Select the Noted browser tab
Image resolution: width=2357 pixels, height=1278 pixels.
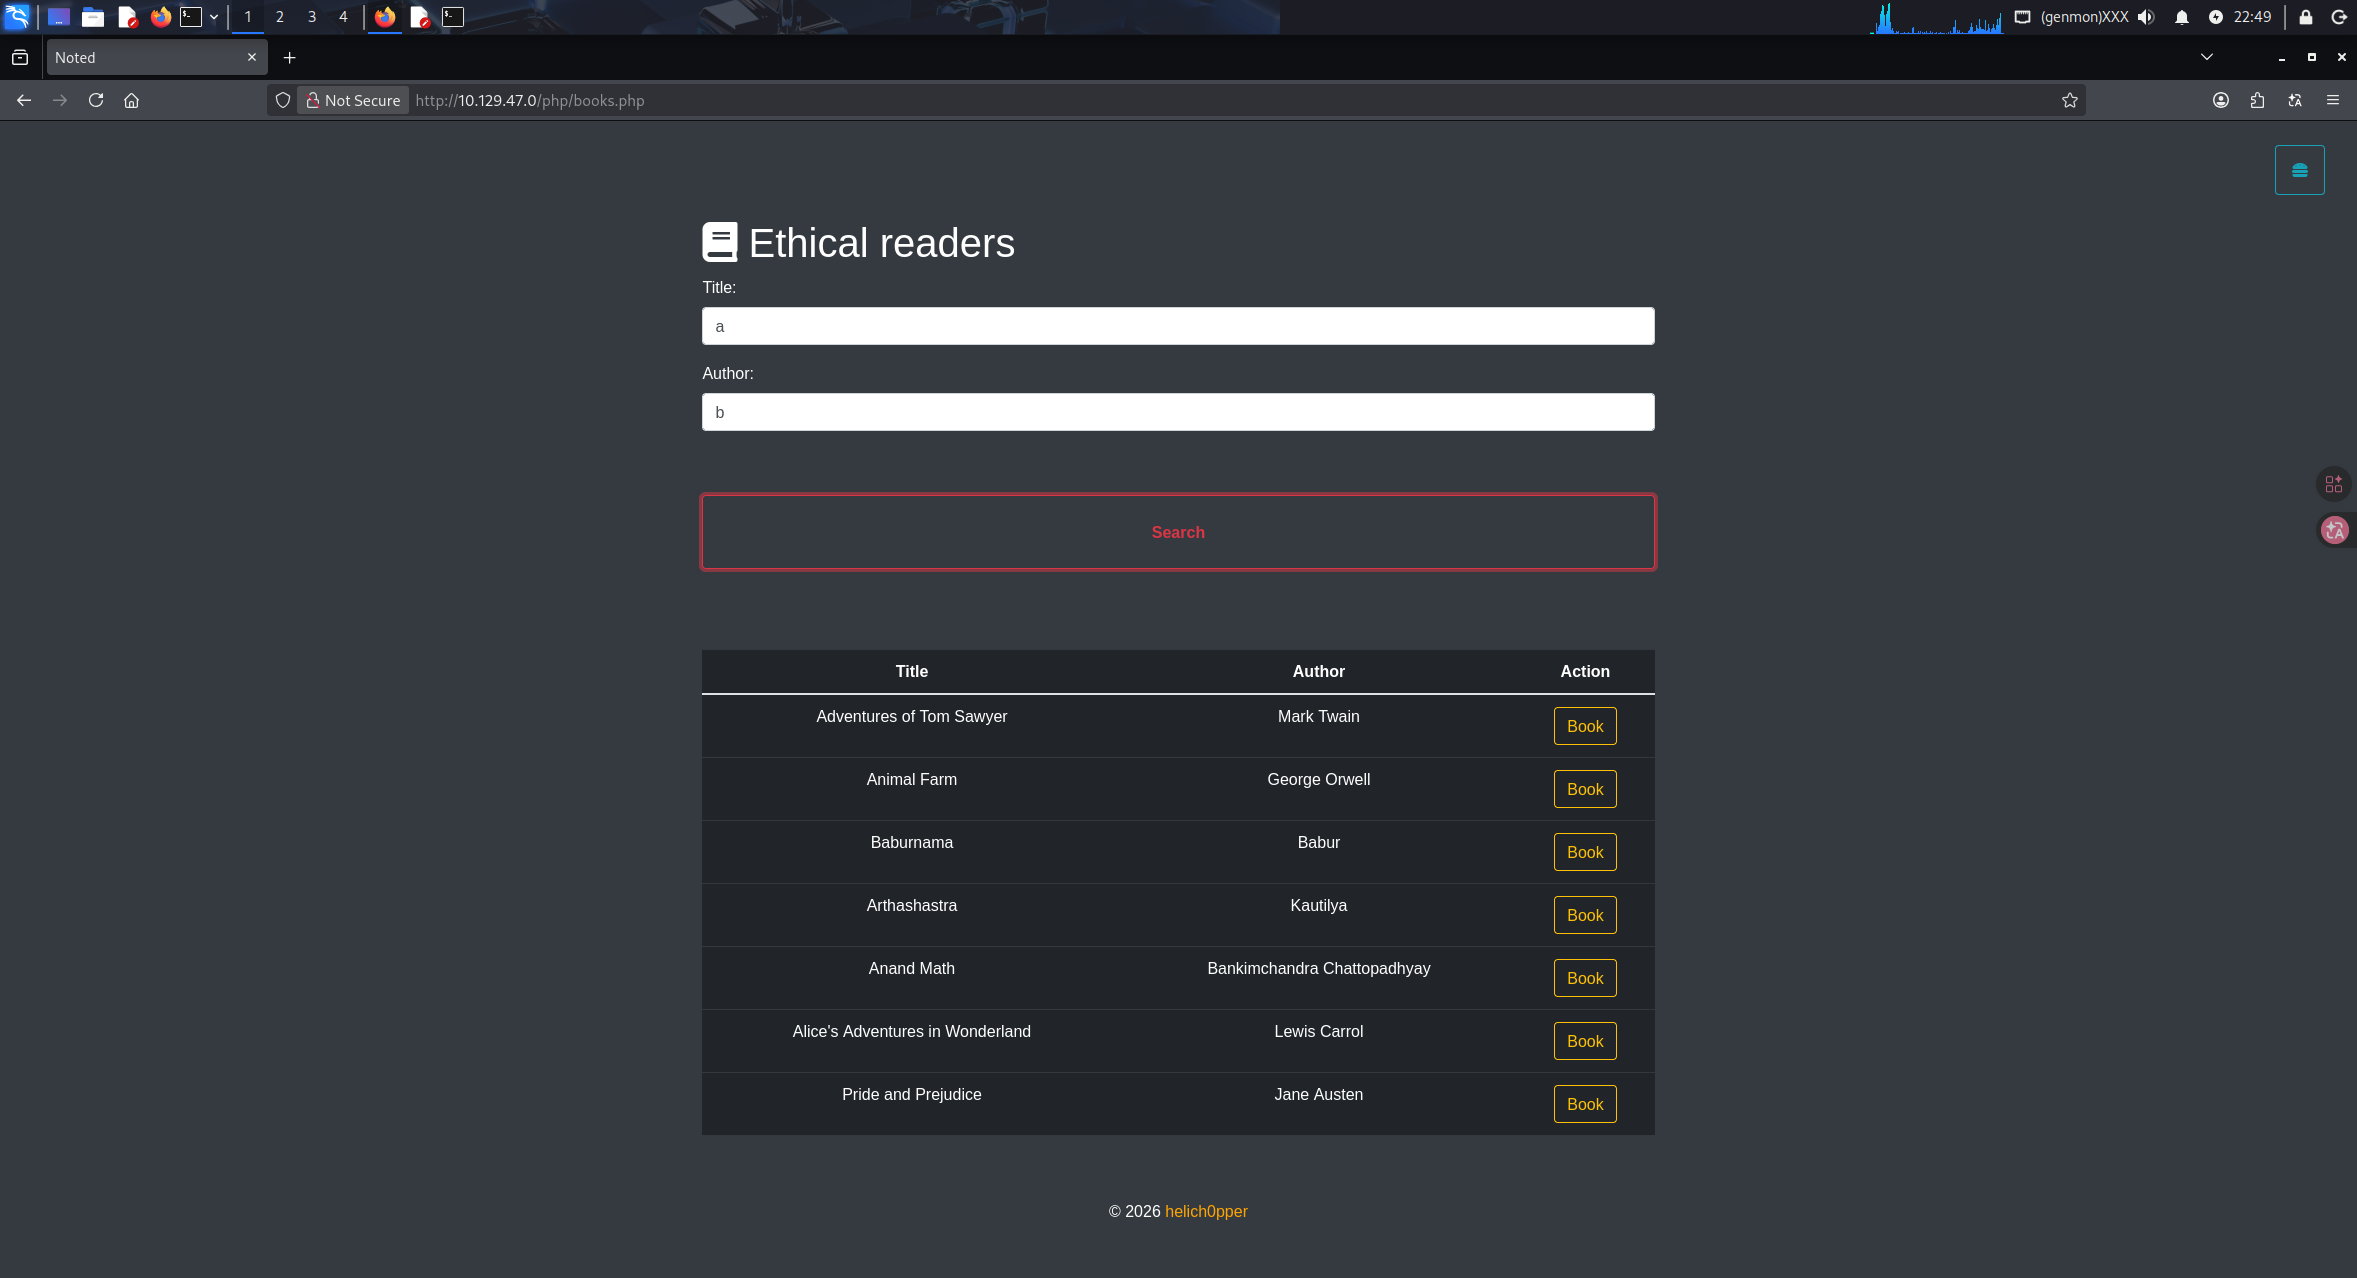[x=157, y=58]
